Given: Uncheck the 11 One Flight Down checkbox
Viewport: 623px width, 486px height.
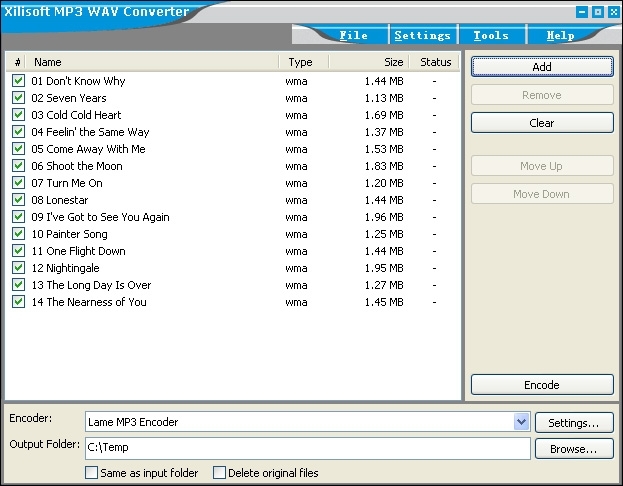Looking at the screenshot, I should (18, 251).
